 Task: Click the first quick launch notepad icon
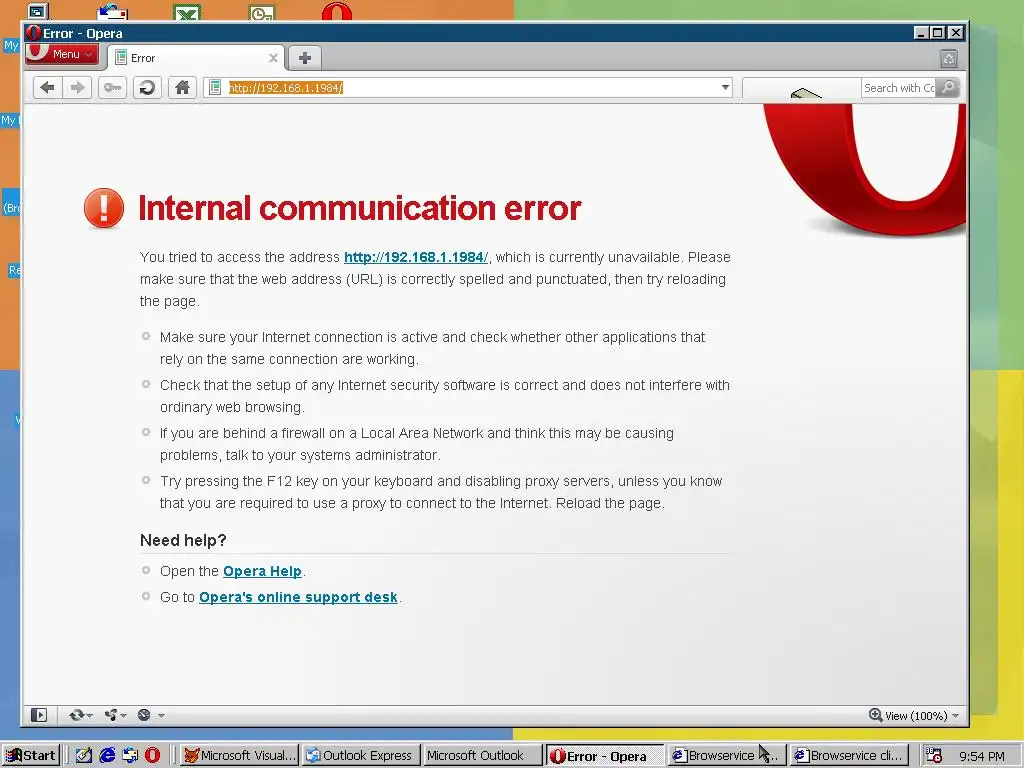[x=84, y=756]
